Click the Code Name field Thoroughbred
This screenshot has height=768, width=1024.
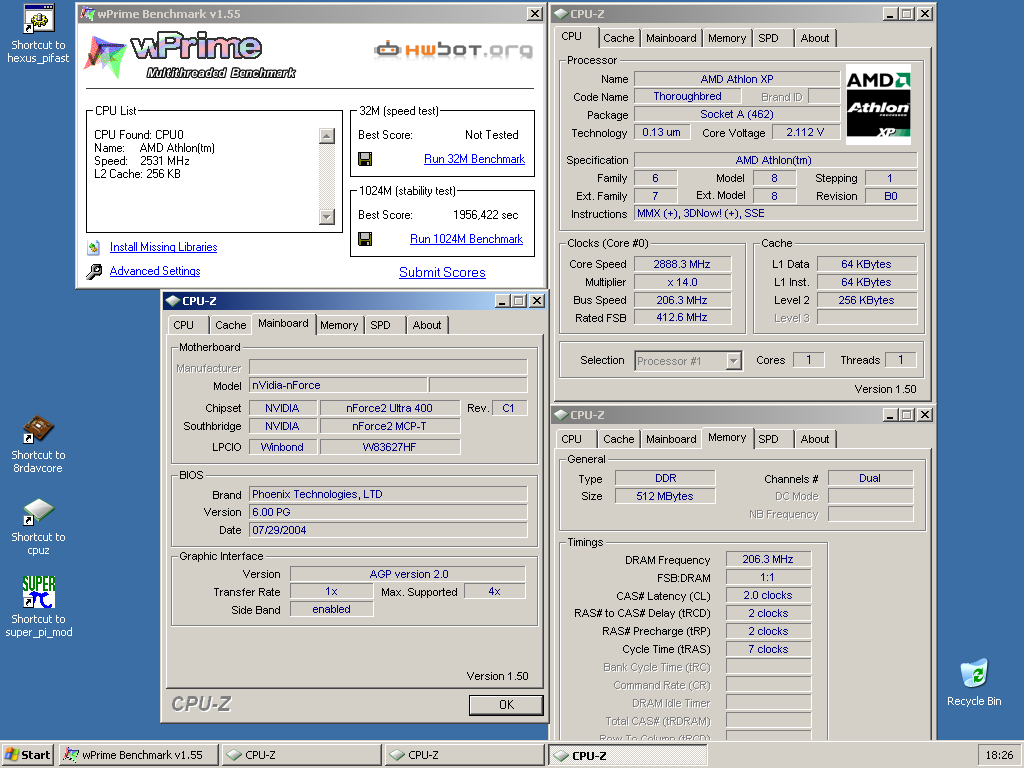tap(688, 96)
